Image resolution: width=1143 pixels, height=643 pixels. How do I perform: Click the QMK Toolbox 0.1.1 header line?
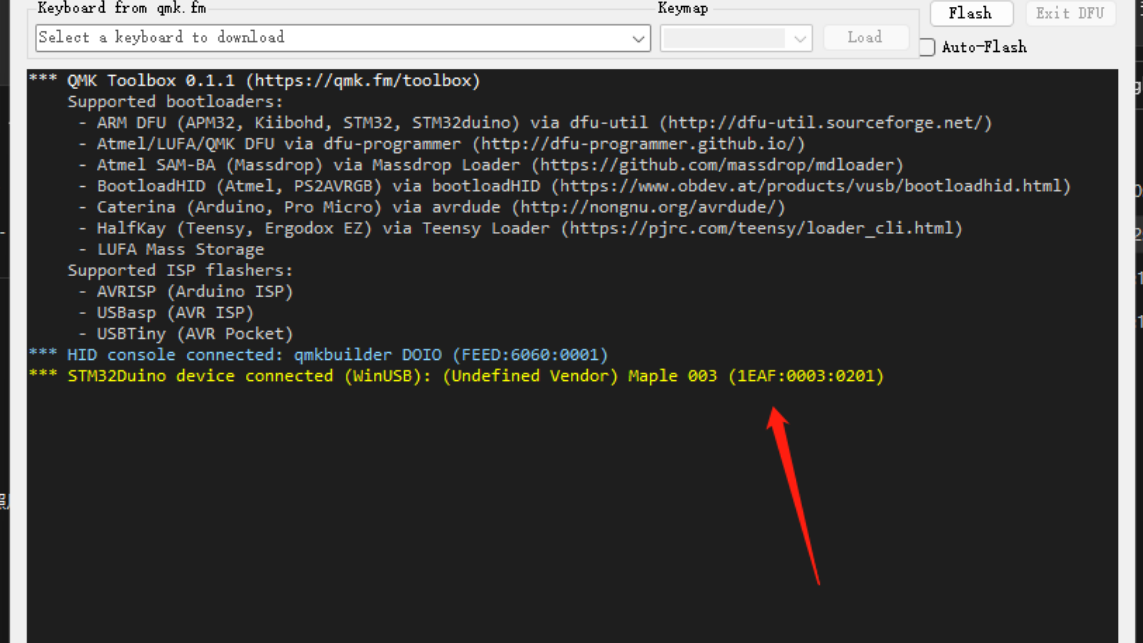tap(254, 81)
